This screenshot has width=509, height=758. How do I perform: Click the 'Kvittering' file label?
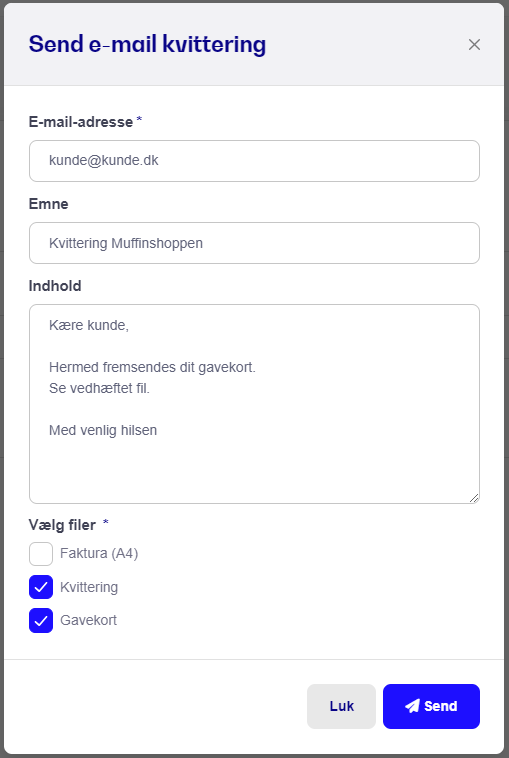click(x=89, y=587)
